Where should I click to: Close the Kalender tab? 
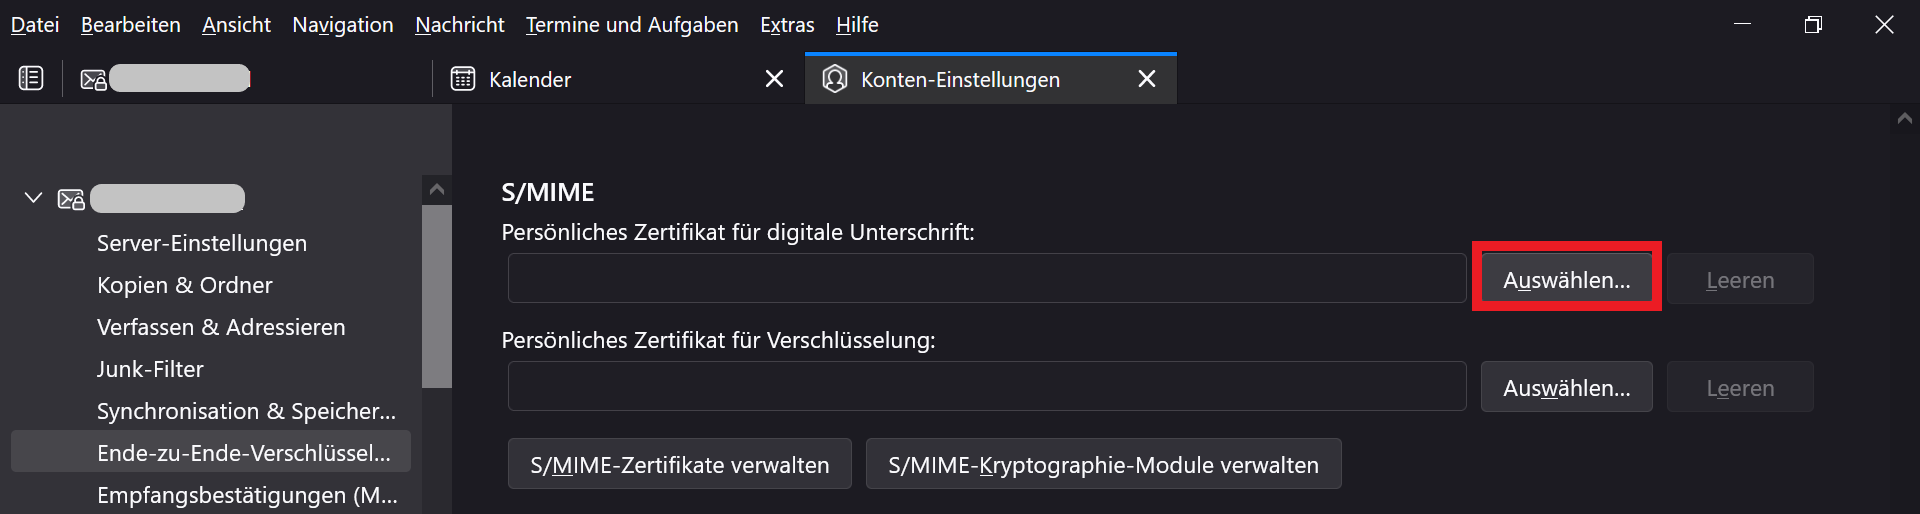coord(774,79)
